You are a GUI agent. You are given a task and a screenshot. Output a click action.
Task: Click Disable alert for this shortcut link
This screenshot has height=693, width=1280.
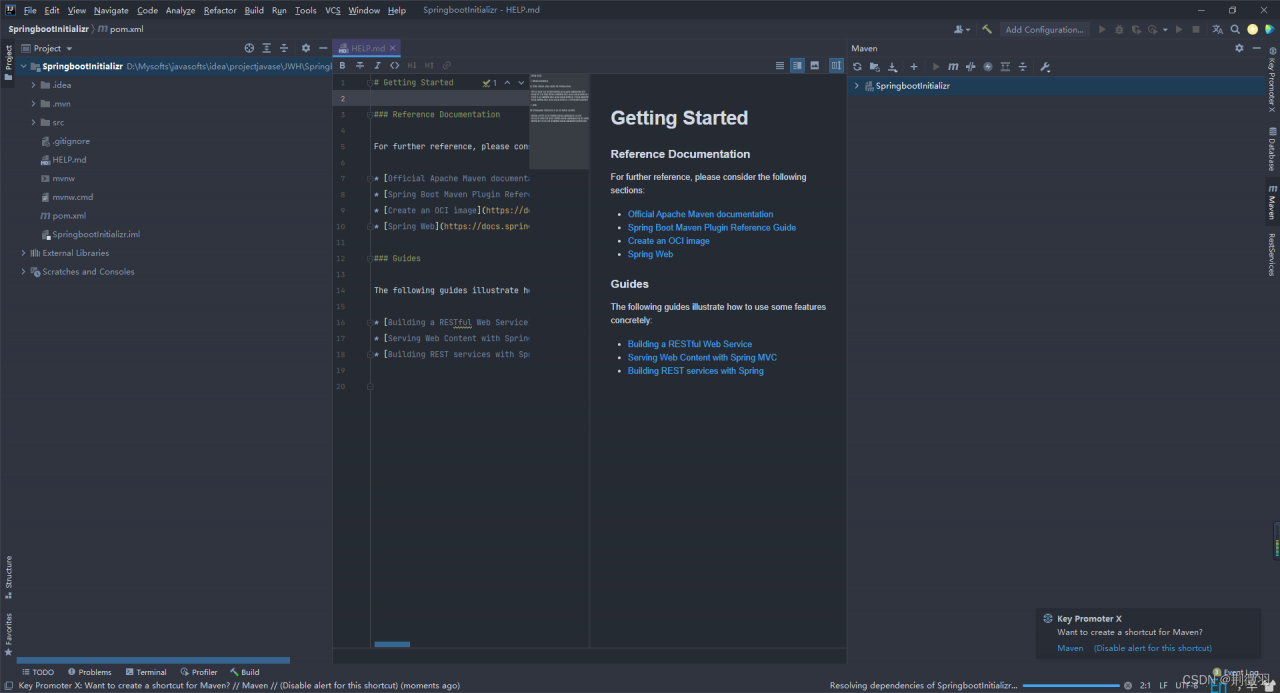1152,648
